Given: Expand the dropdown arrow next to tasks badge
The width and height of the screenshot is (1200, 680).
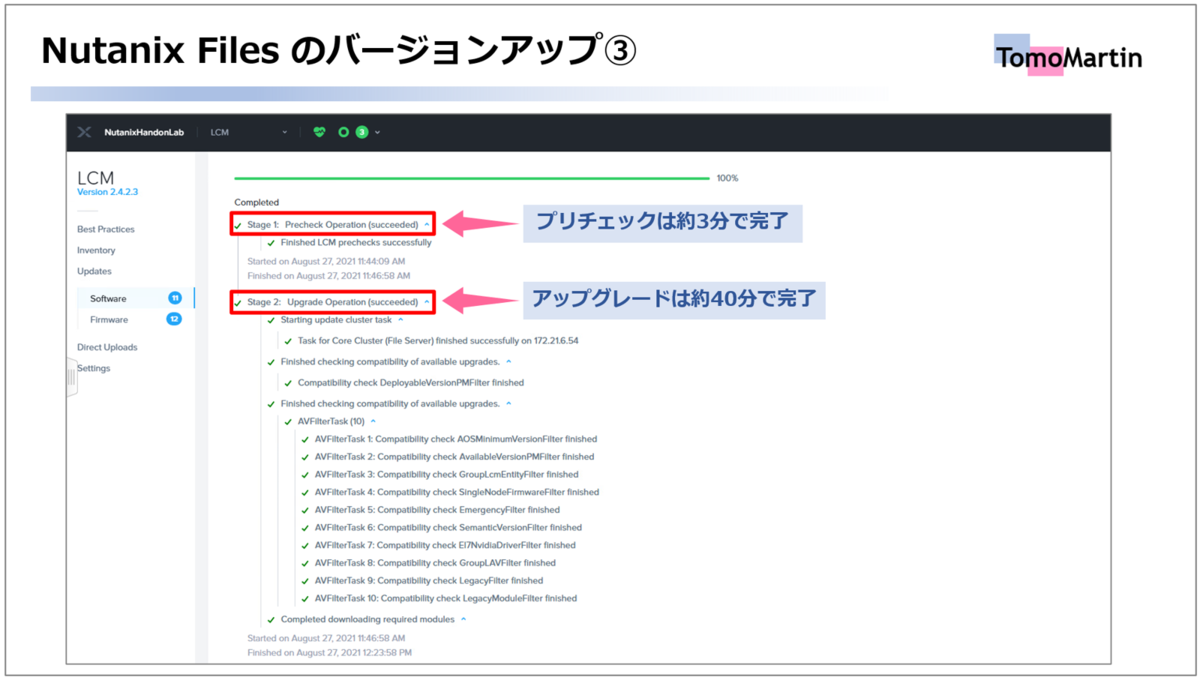Looking at the screenshot, I should pyautogui.click(x=378, y=132).
